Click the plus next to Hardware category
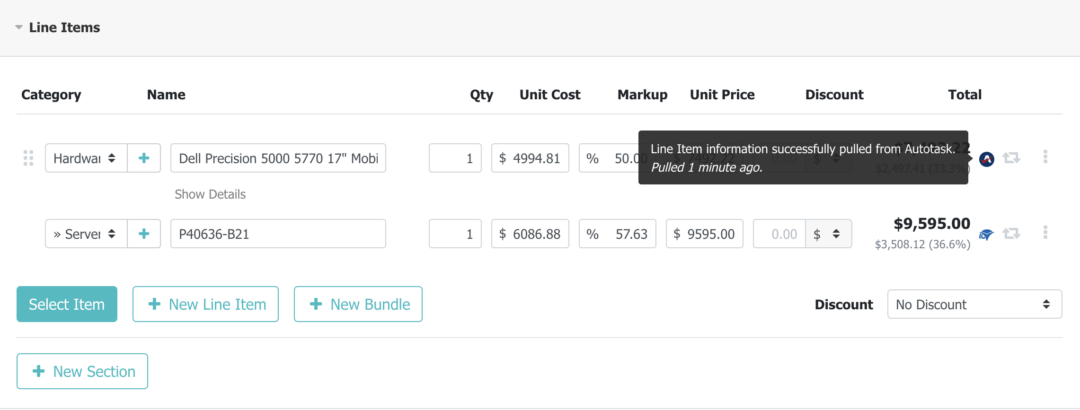 click(144, 158)
